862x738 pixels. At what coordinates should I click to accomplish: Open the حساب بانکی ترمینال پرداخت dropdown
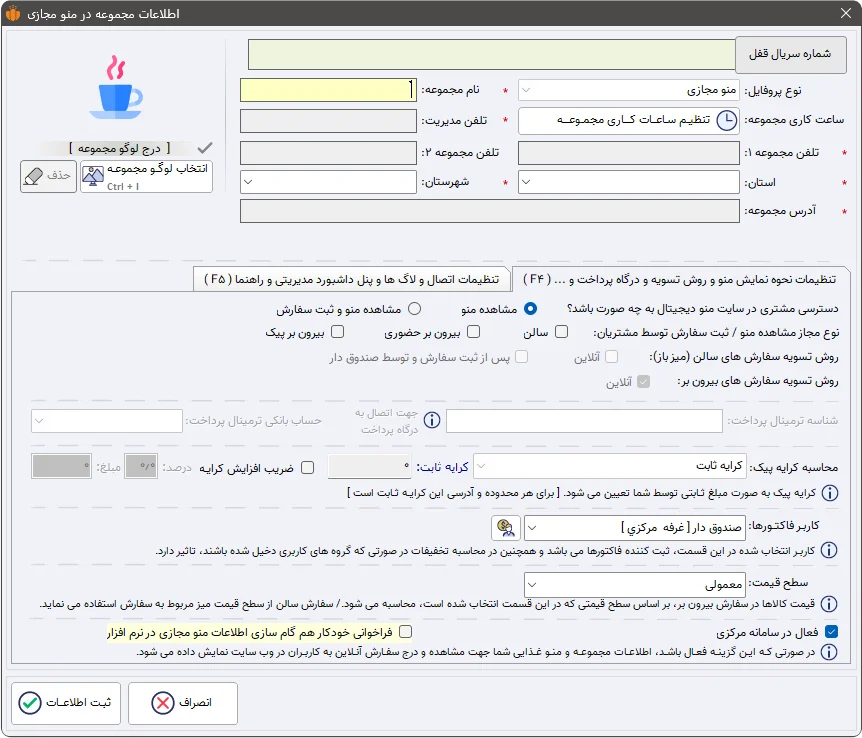[x=107, y=421]
